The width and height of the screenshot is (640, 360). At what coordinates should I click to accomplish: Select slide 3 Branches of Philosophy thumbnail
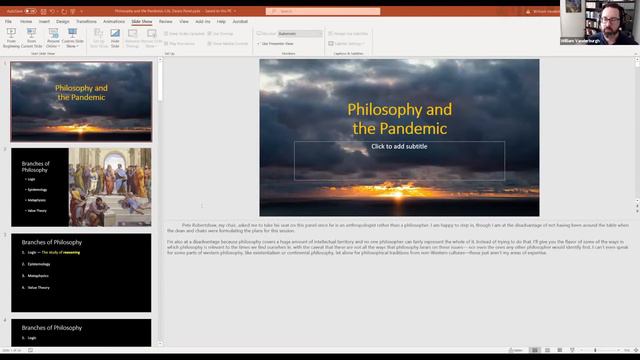(81, 273)
